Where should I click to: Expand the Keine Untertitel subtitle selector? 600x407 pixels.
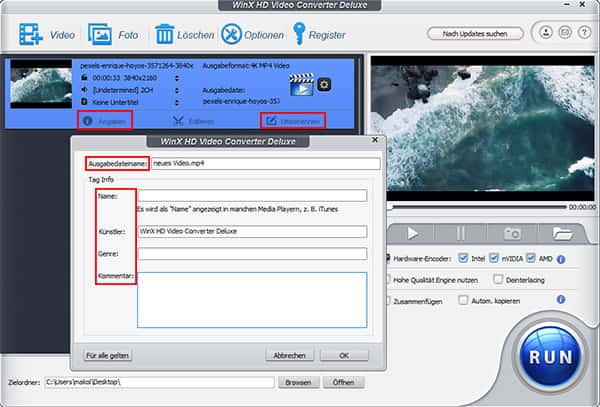[177, 103]
